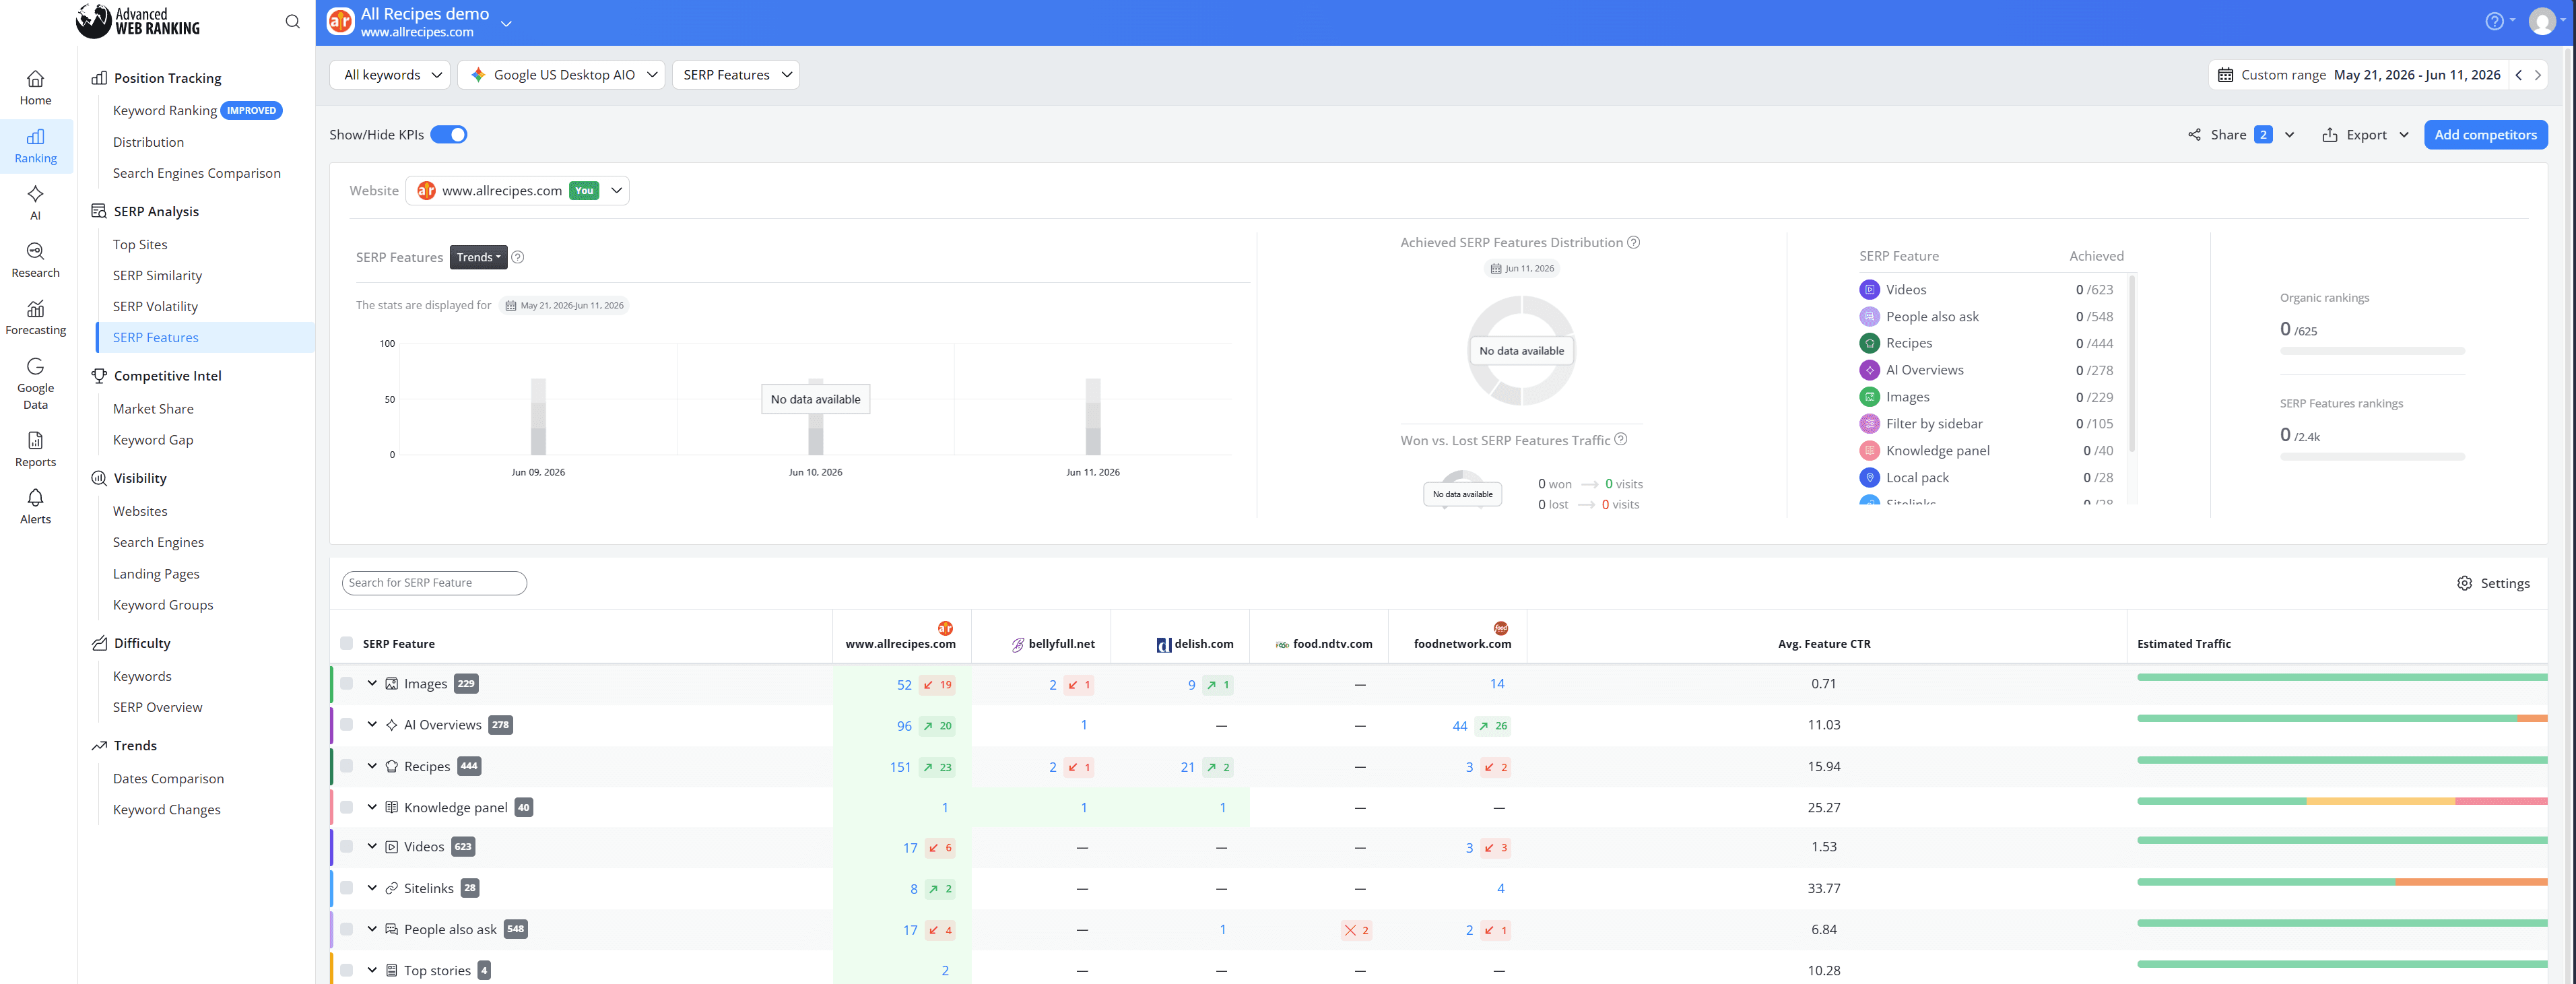
Task: Expand the Images row chevron
Action: [372, 683]
